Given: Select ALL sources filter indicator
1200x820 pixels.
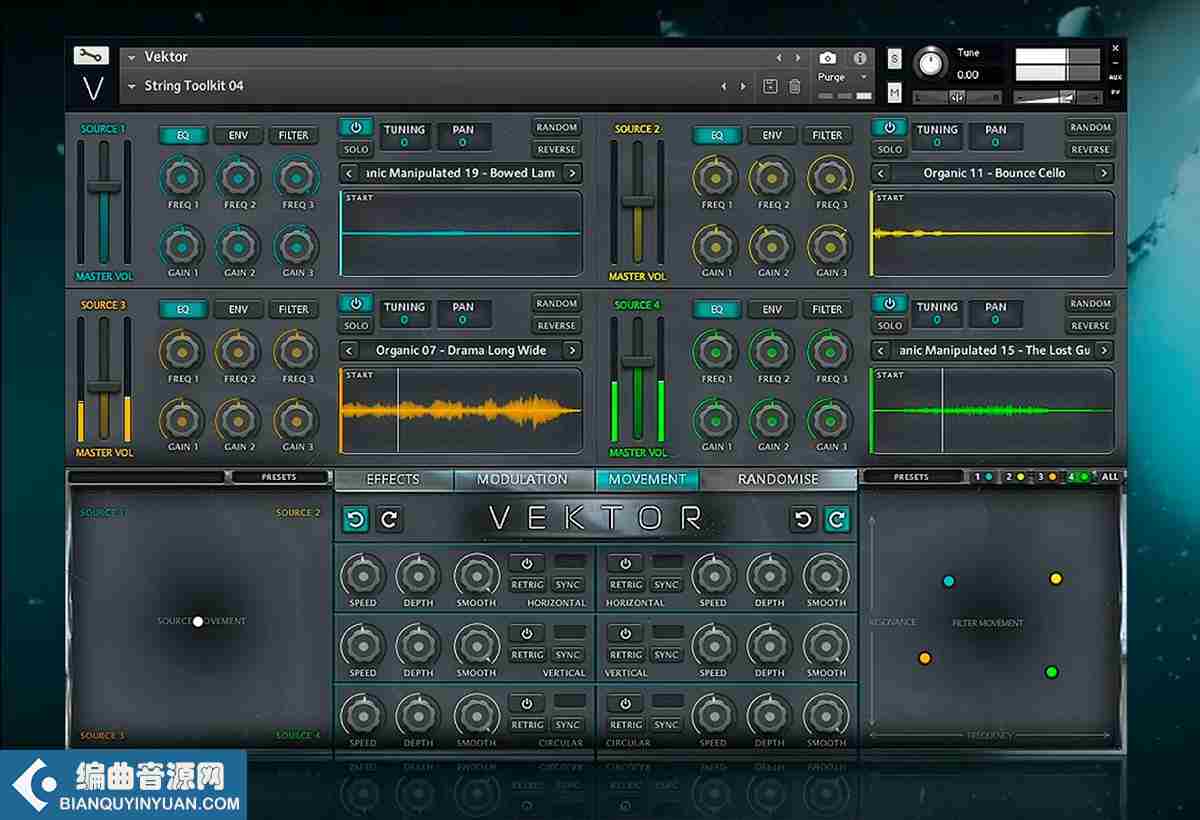Looking at the screenshot, I should [1109, 477].
